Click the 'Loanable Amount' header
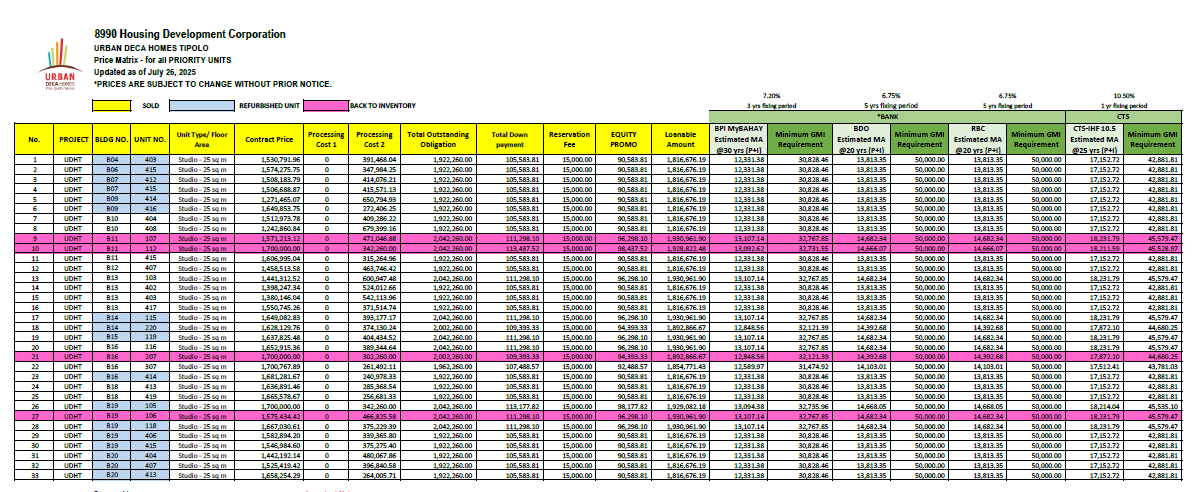The image size is (1204, 492). [680, 138]
